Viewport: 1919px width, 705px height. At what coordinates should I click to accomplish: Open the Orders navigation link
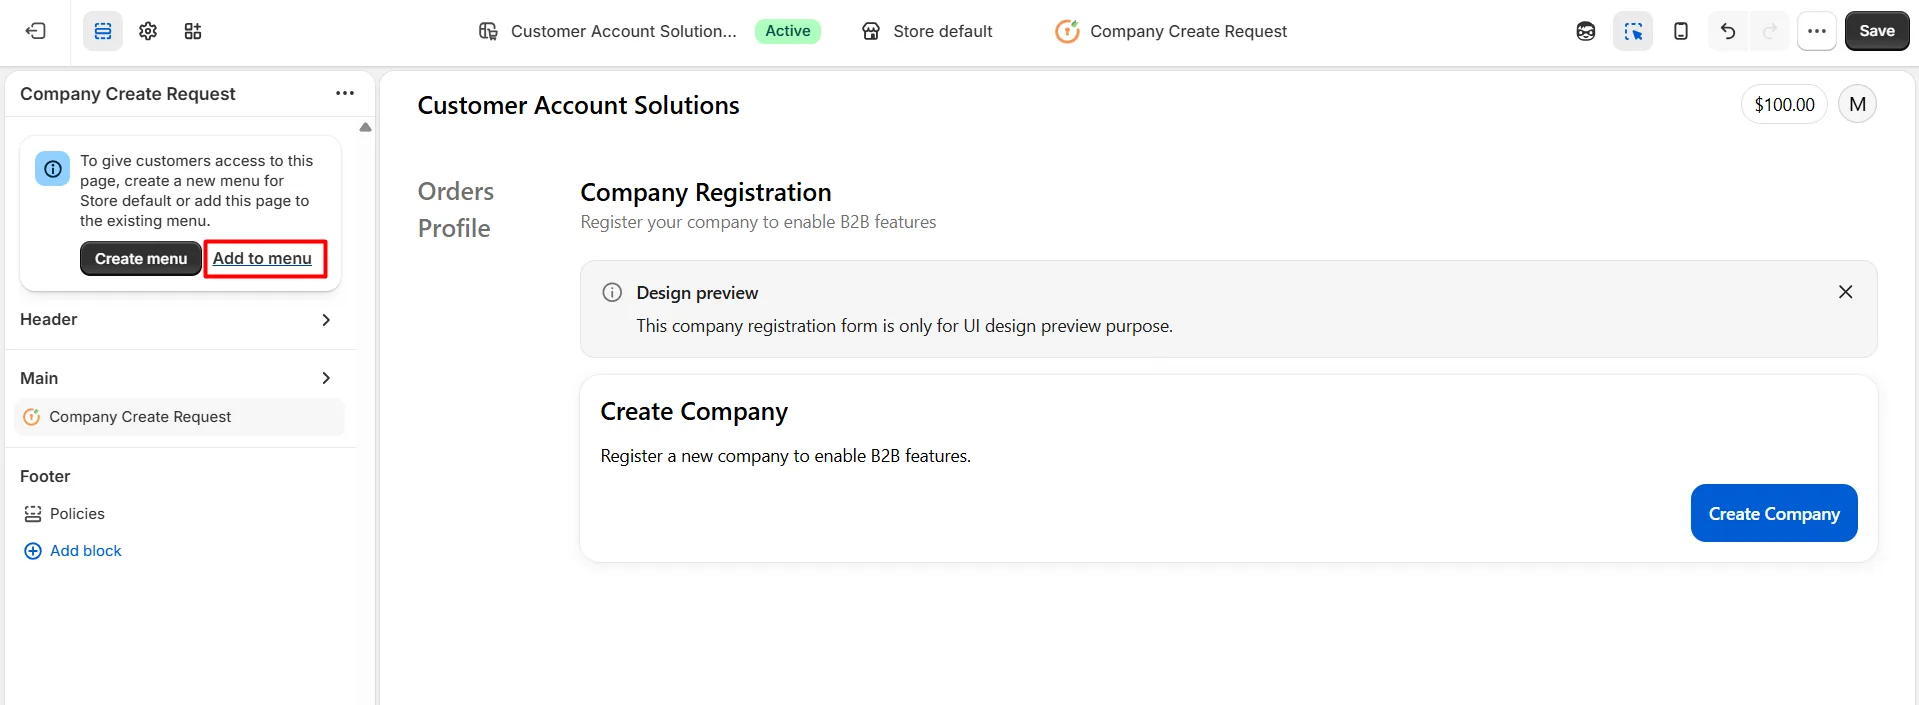(456, 191)
